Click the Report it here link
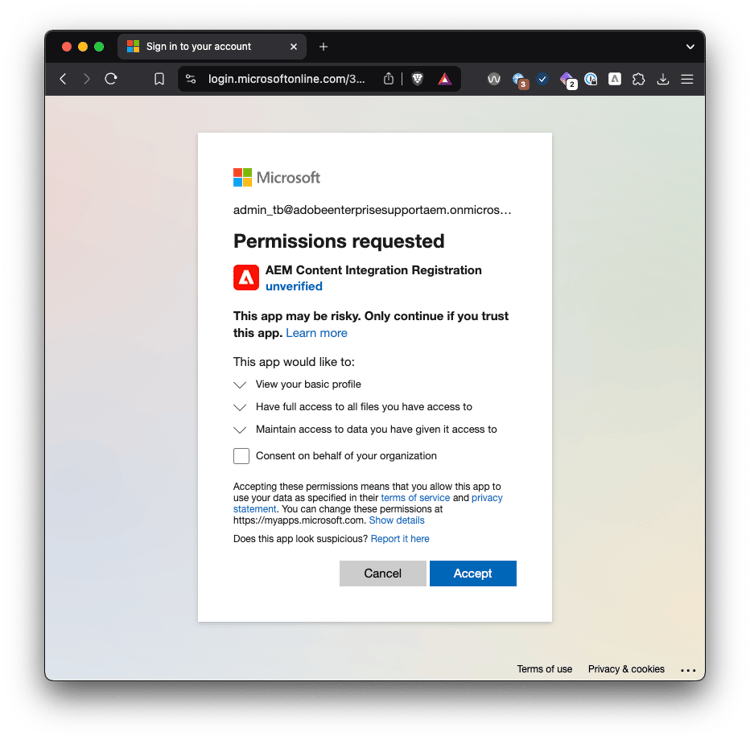This screenshot has height=740, width=750. tap(400, 539)
